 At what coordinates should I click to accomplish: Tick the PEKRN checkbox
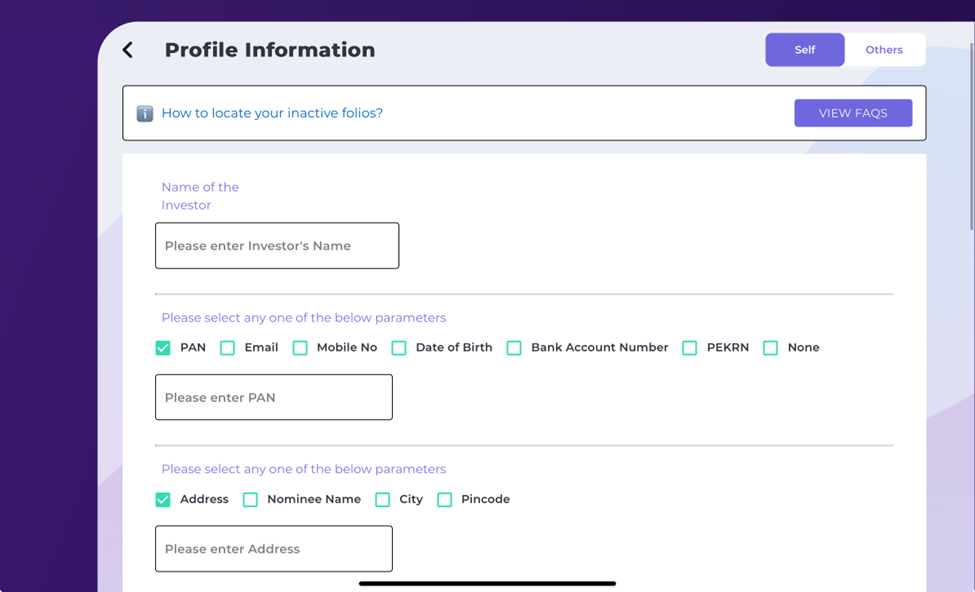(x=690, y=348)
